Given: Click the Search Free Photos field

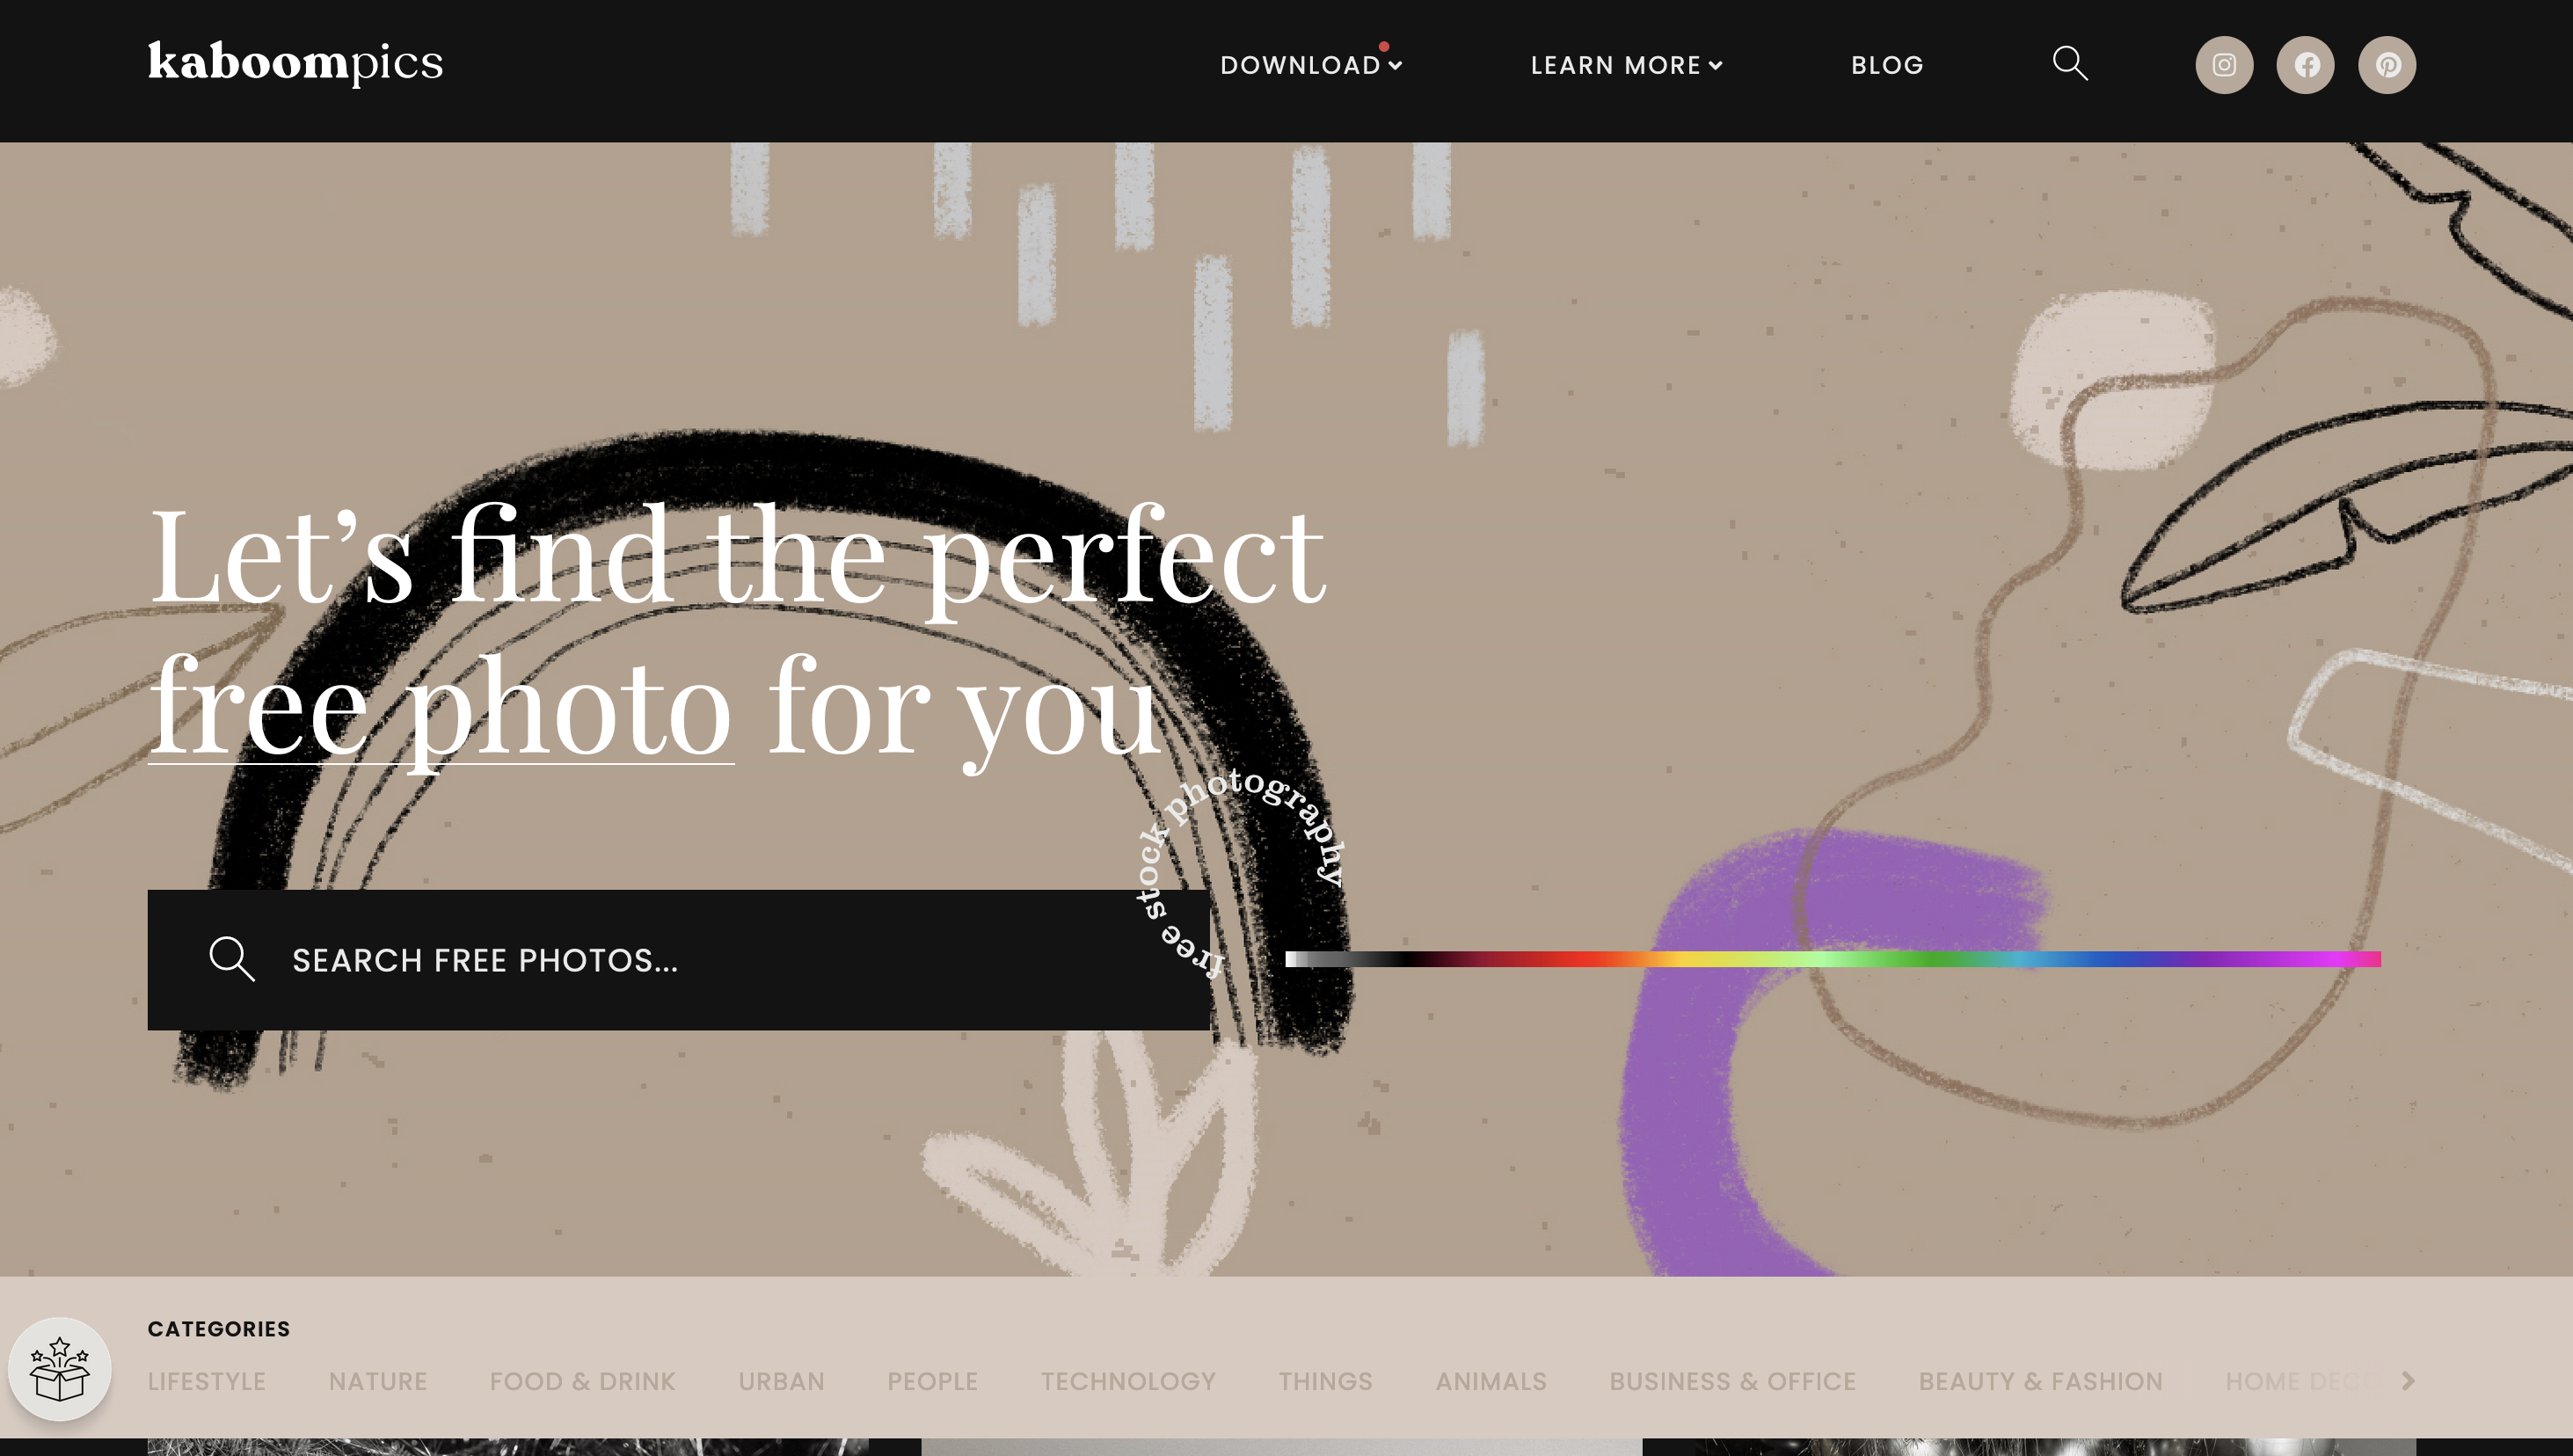Looking at the screenshot, I should click(679, 960).
